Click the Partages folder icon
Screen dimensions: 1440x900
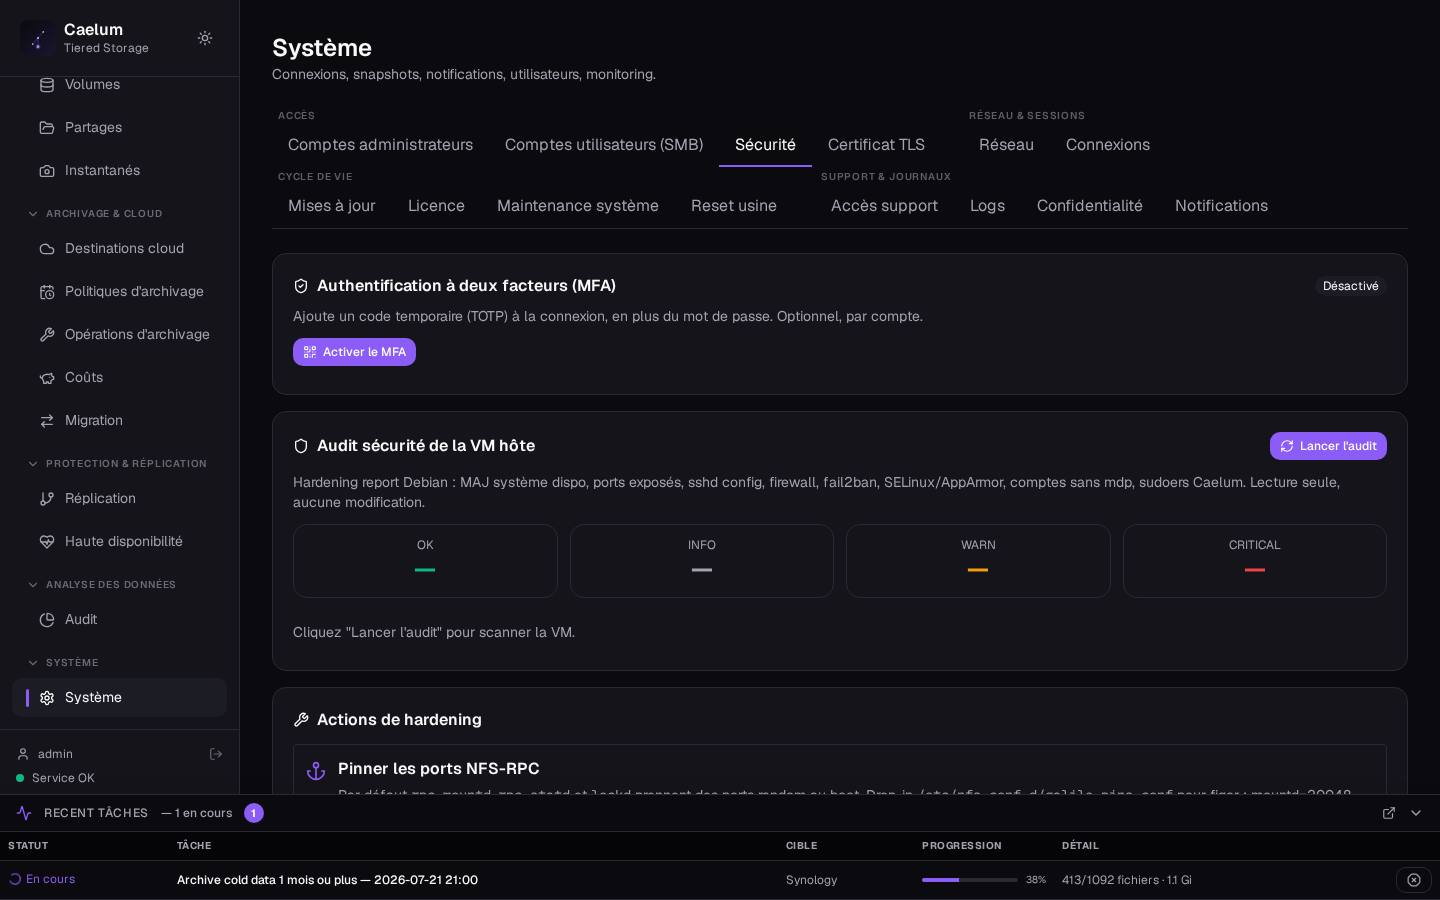[47, 128]
